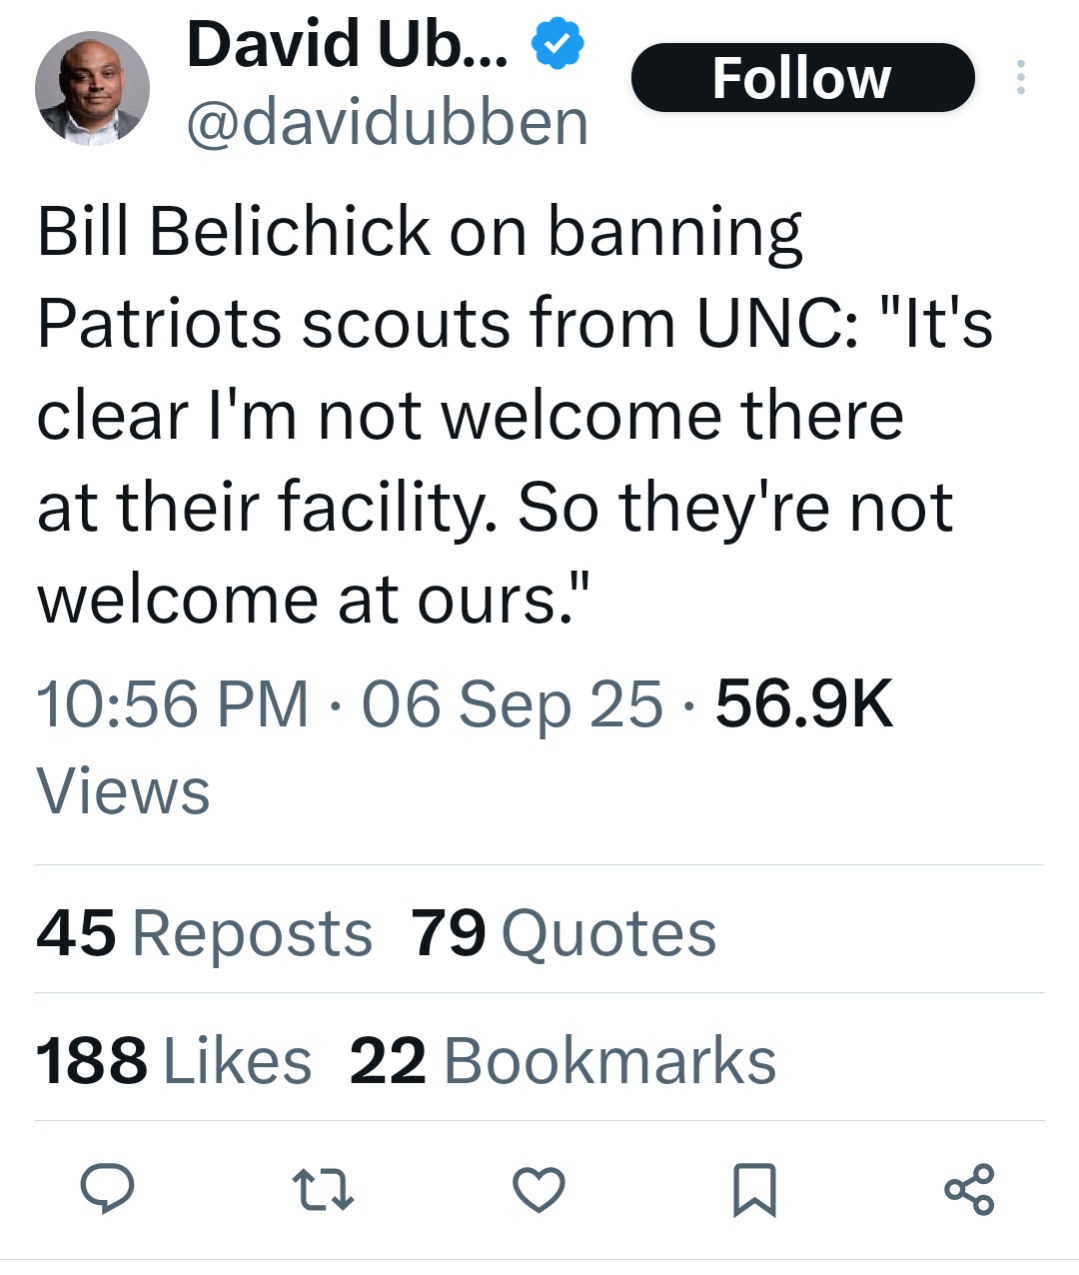Click the word Views under the timestamp
Screen dimensions: 1079x1275
point(123,791)
